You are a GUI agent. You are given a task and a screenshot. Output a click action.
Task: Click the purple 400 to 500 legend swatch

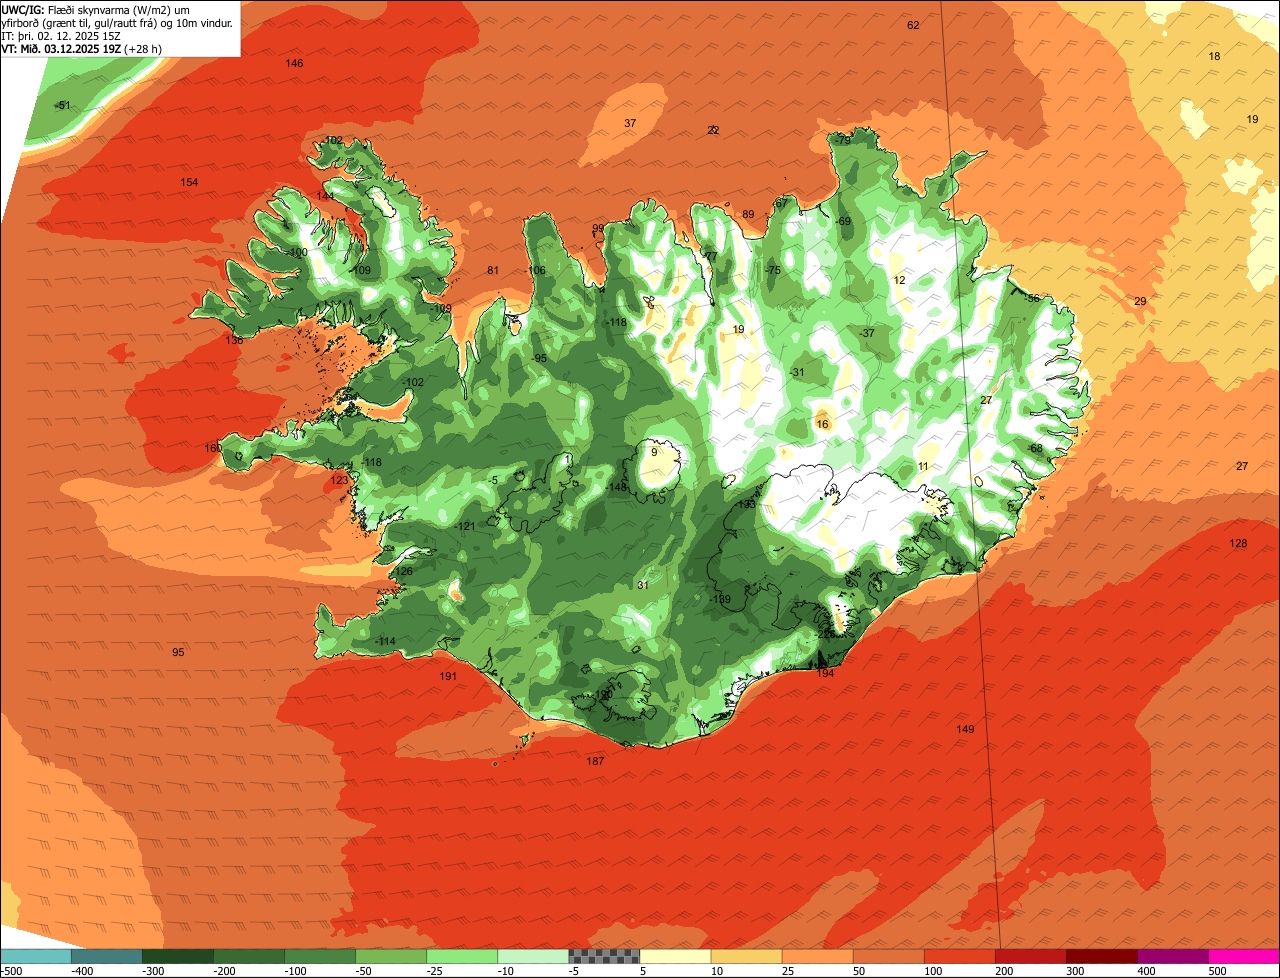point(1173,956)
